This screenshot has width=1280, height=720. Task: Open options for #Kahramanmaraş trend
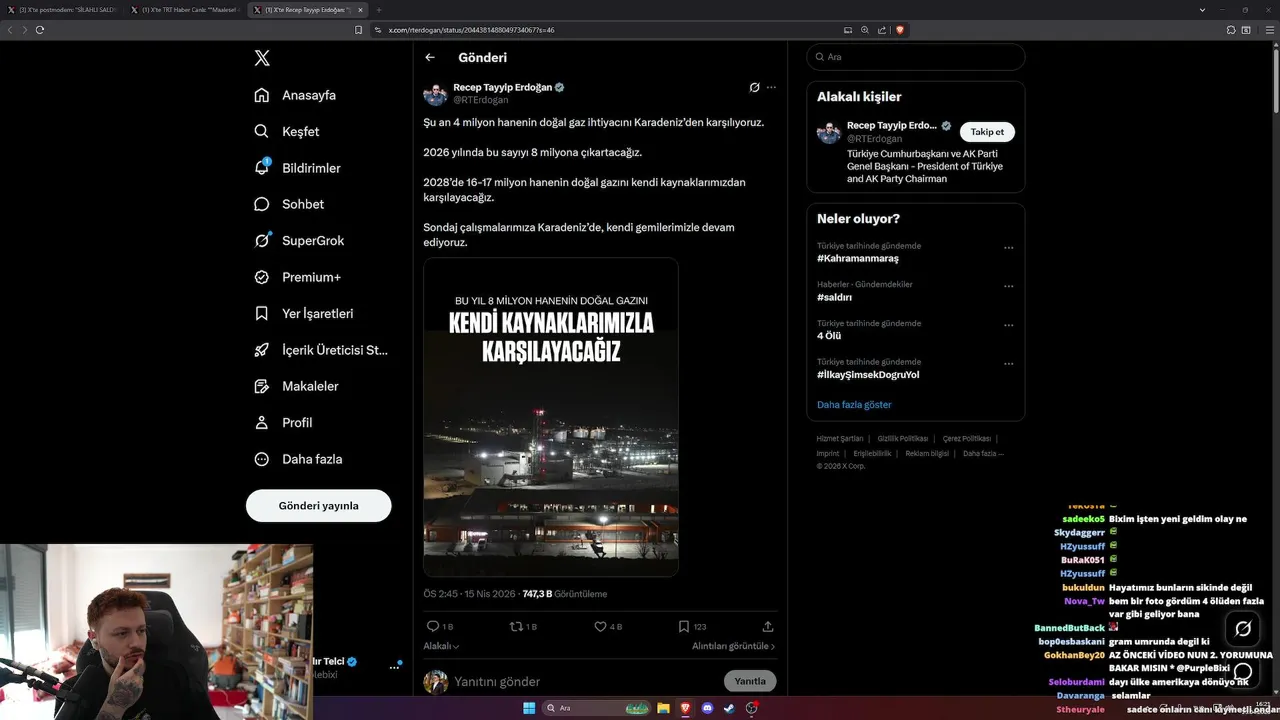click(x=1008, y=248)
